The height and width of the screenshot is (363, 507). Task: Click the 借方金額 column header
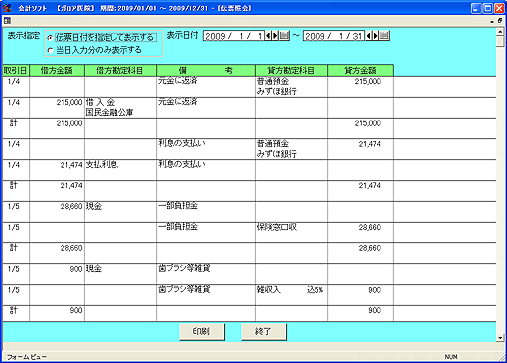[x=57, y=70]
